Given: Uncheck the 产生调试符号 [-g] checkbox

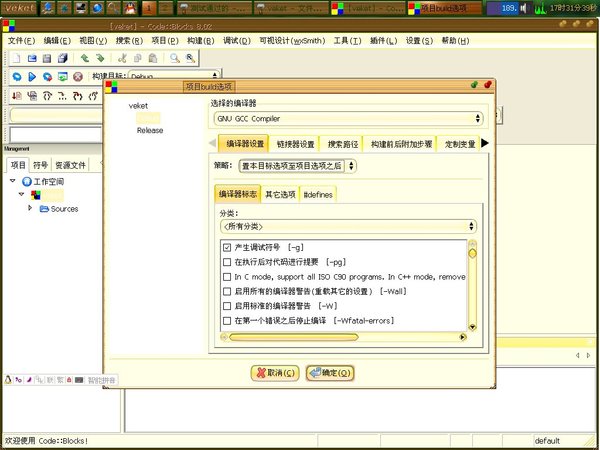Looking at the screenshot, I should coord(227,247).
